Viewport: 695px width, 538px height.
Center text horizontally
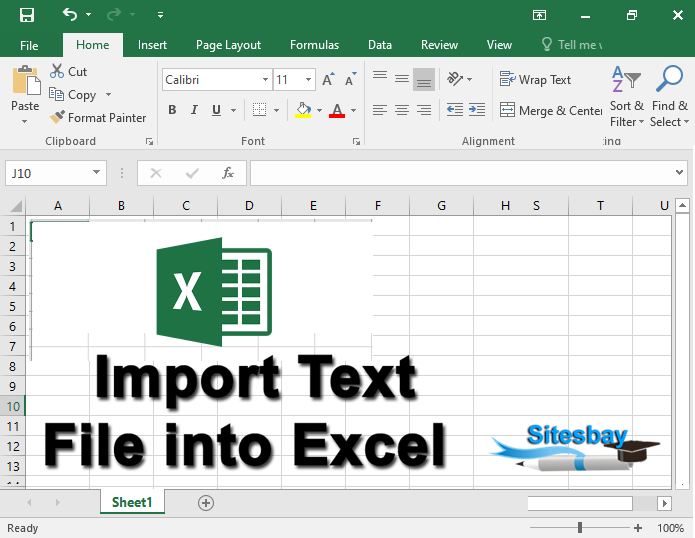point(402,110)
